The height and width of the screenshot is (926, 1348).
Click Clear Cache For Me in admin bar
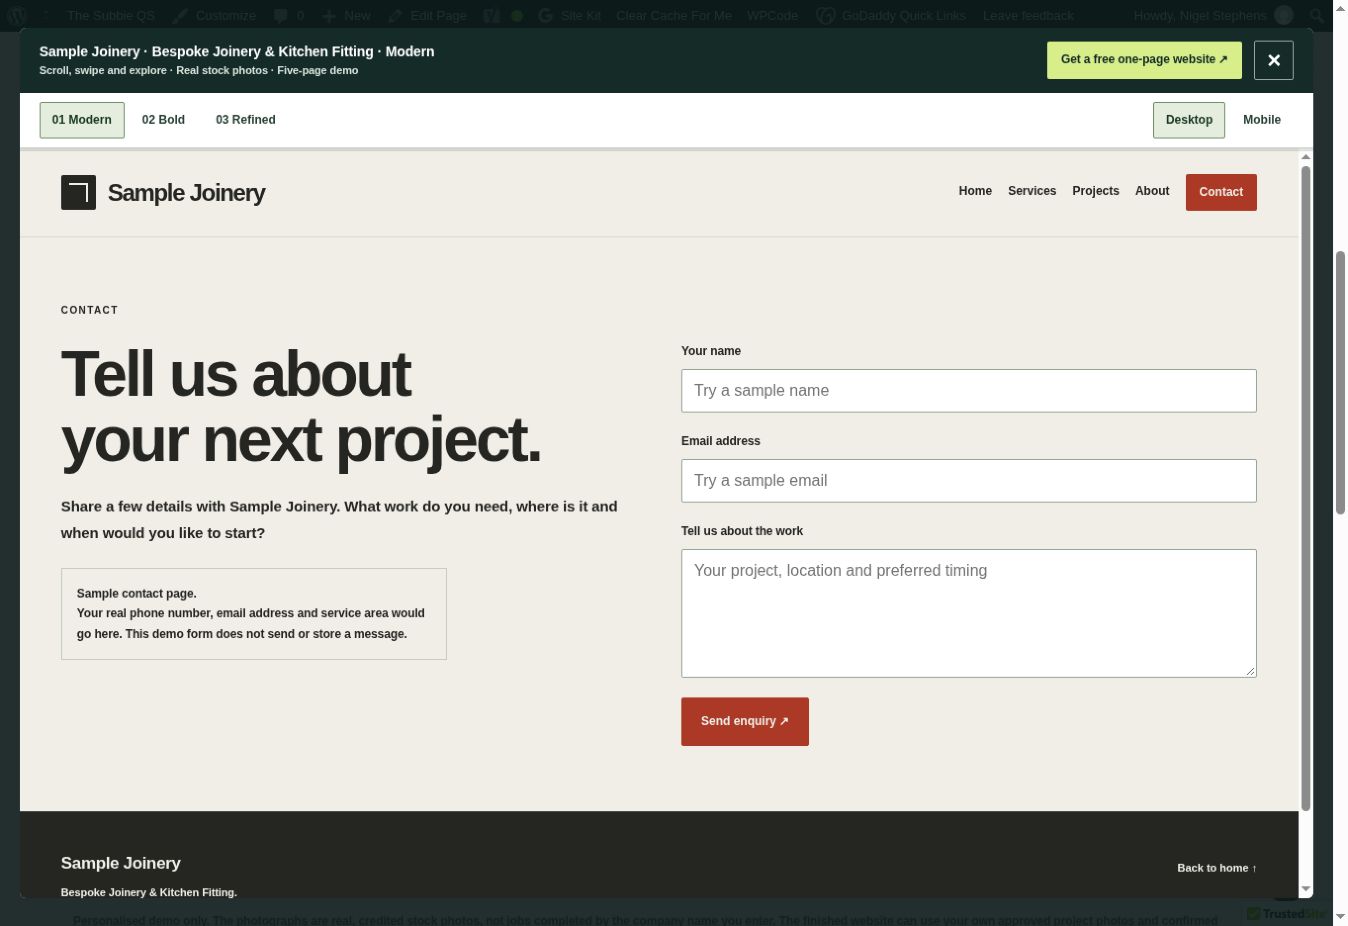(x=674, y=15)
